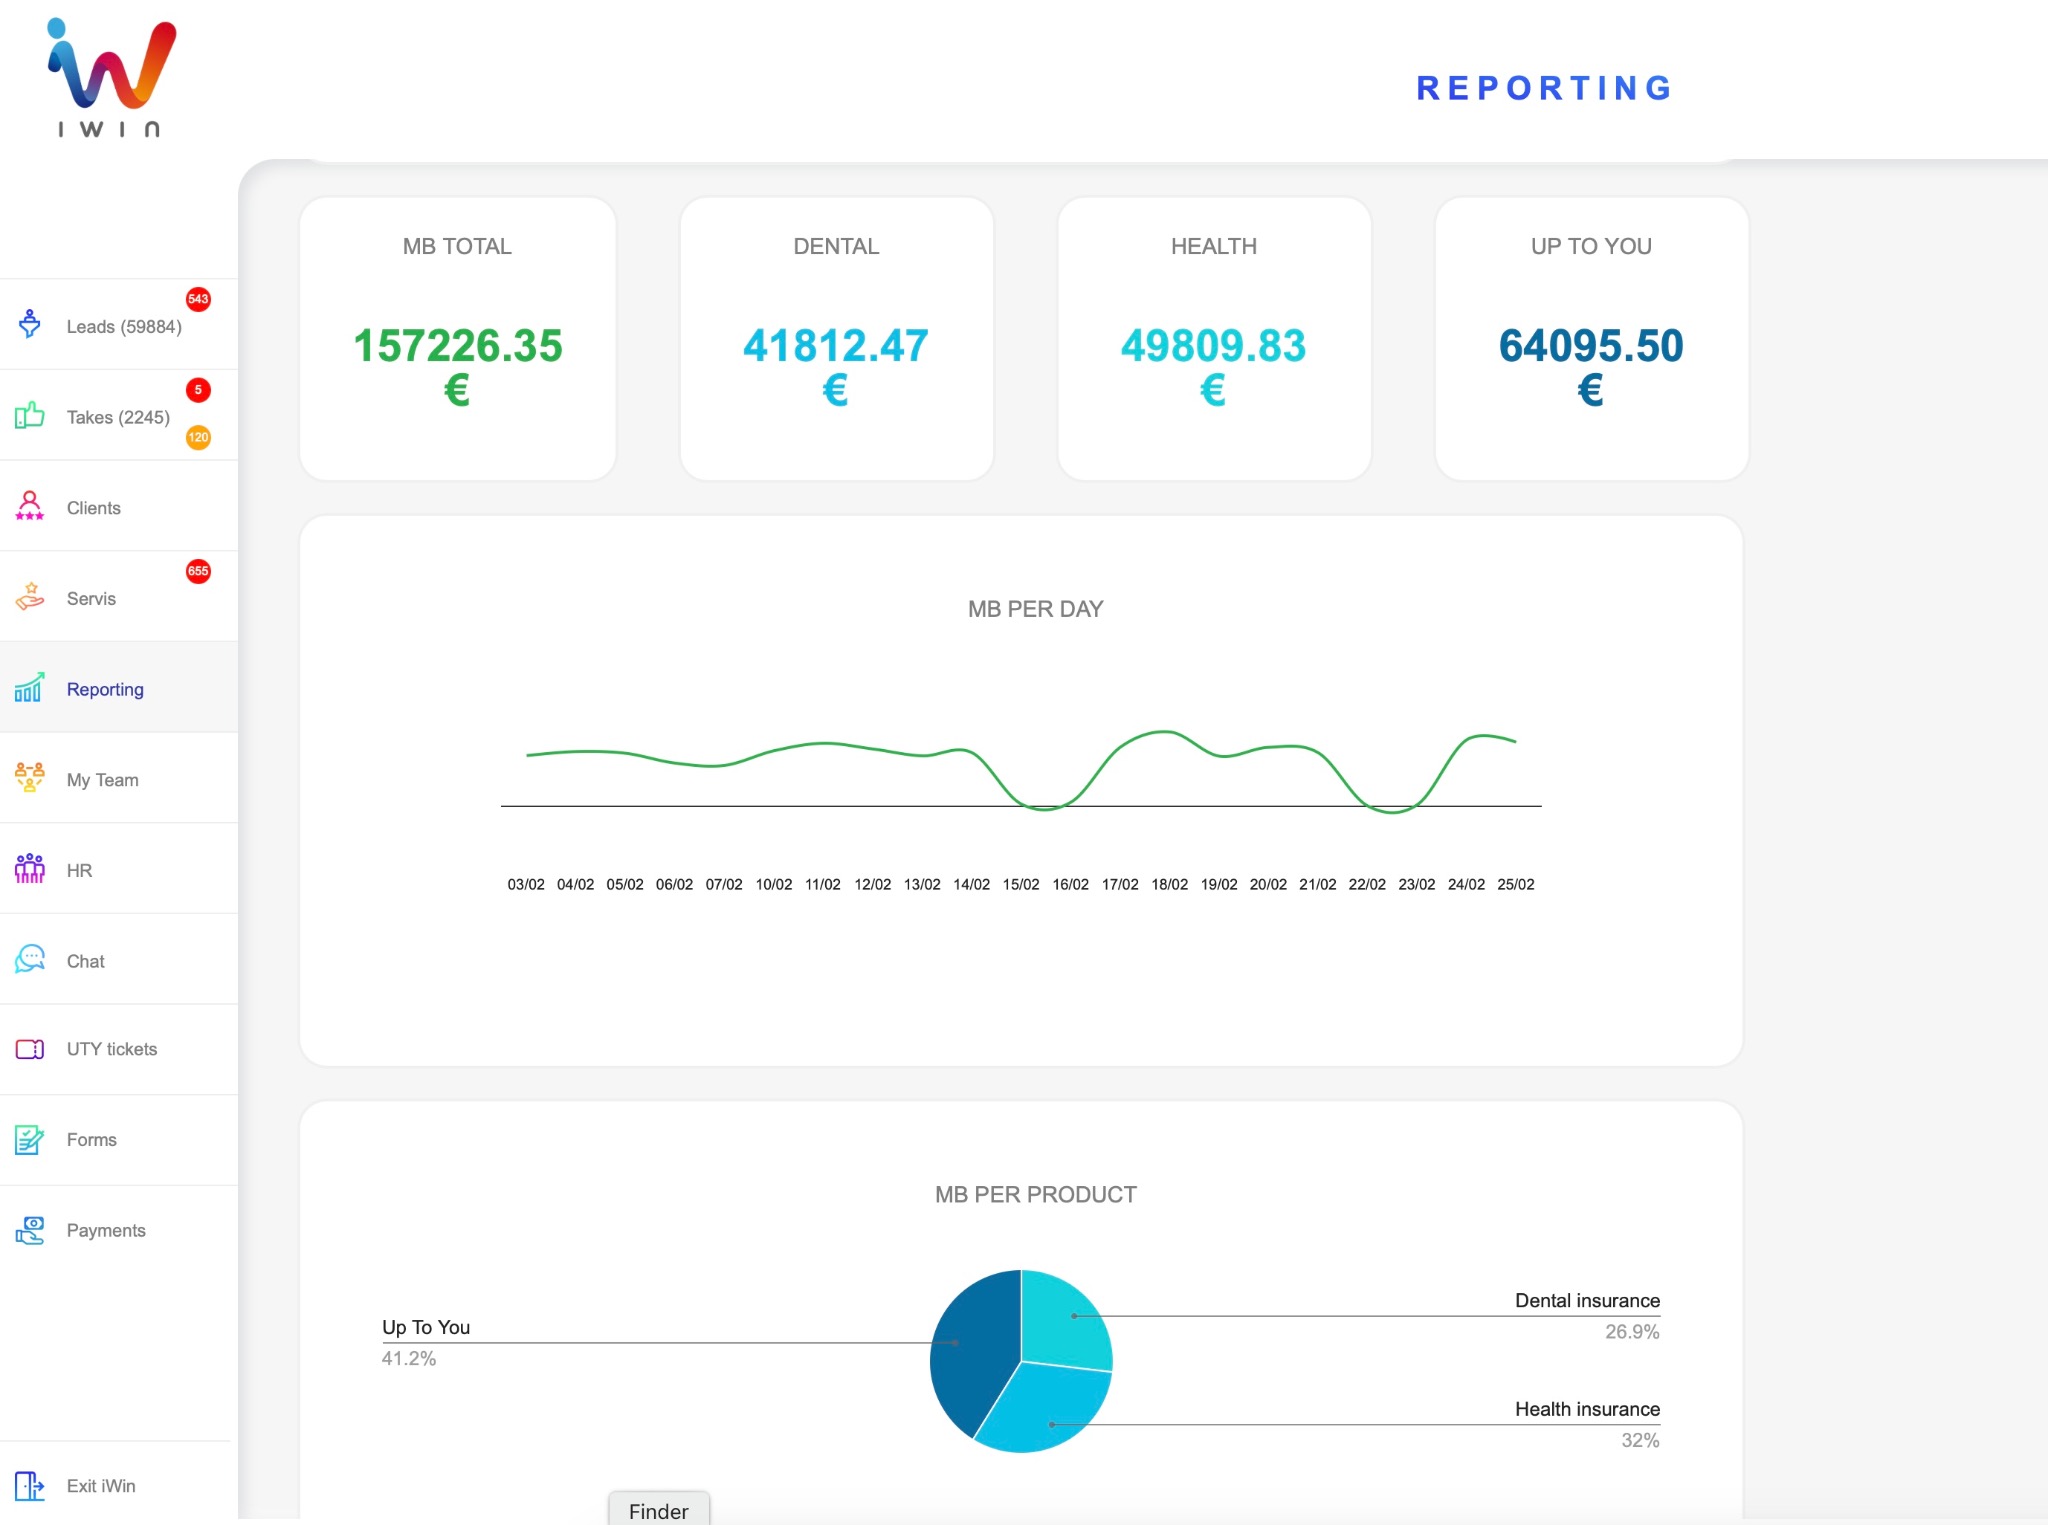
Task: Click the Clients person icon
Action: pos(30,506)
